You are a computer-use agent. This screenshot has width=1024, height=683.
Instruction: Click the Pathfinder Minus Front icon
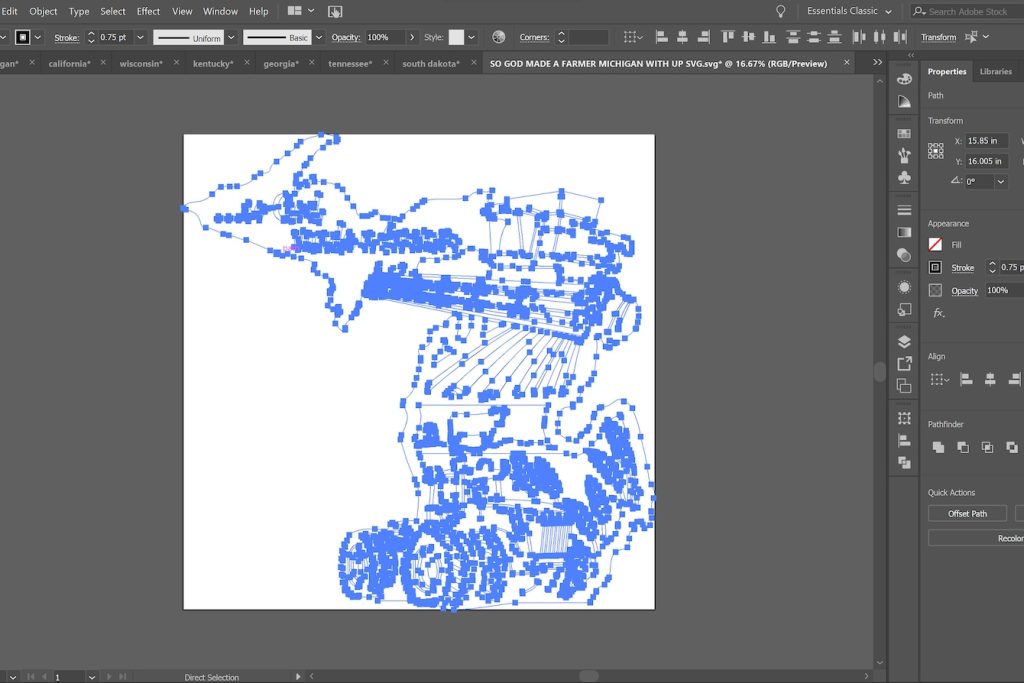click(962, 447)
